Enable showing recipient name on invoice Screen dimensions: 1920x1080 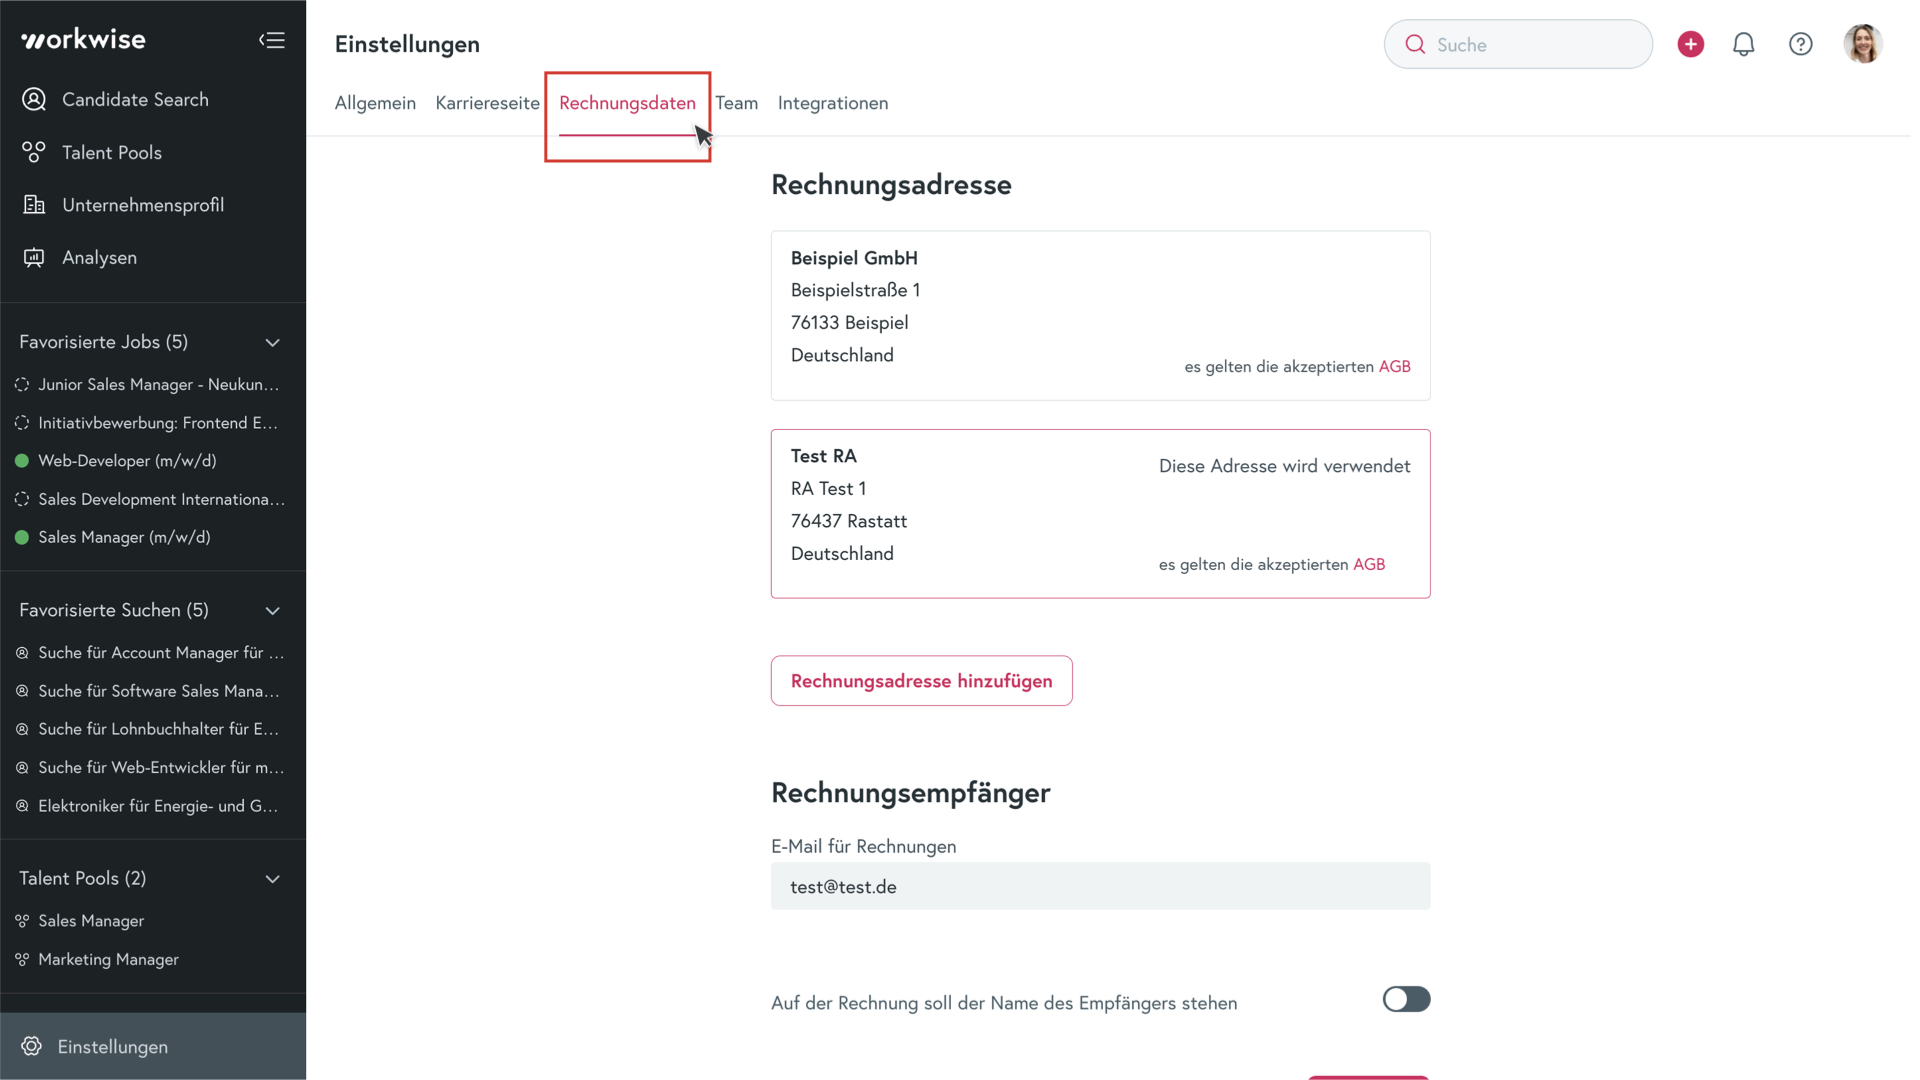point(1406,999)
